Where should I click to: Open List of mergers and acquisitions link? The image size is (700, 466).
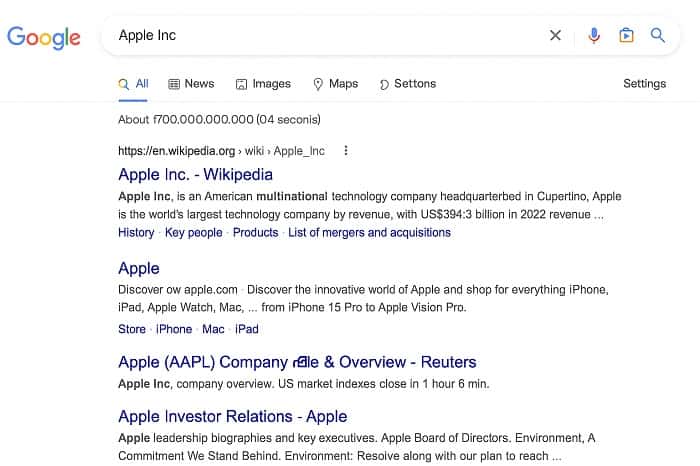pyautogui.click(x=369, y=233)
